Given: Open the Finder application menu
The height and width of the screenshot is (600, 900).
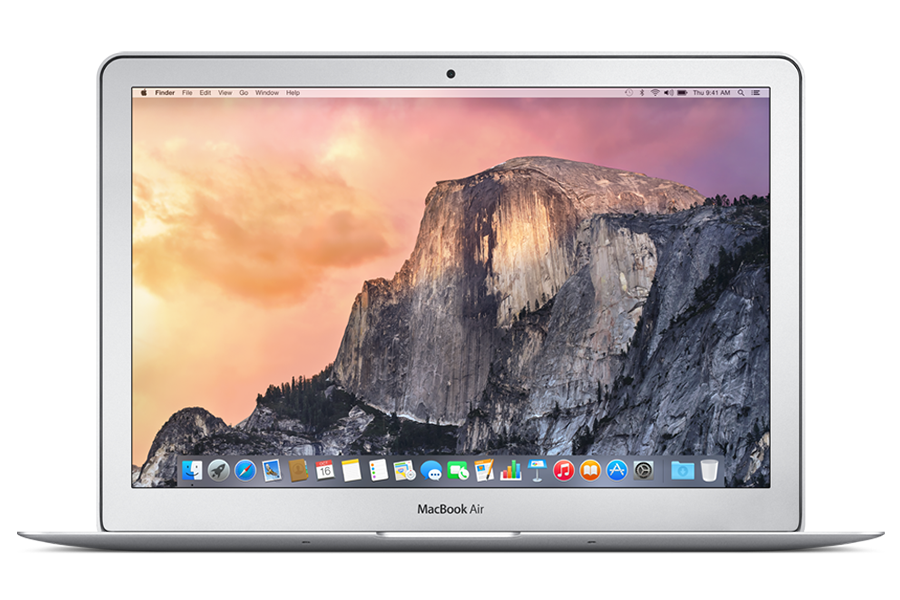Looking at the screenshot, I should pos(165,92).
